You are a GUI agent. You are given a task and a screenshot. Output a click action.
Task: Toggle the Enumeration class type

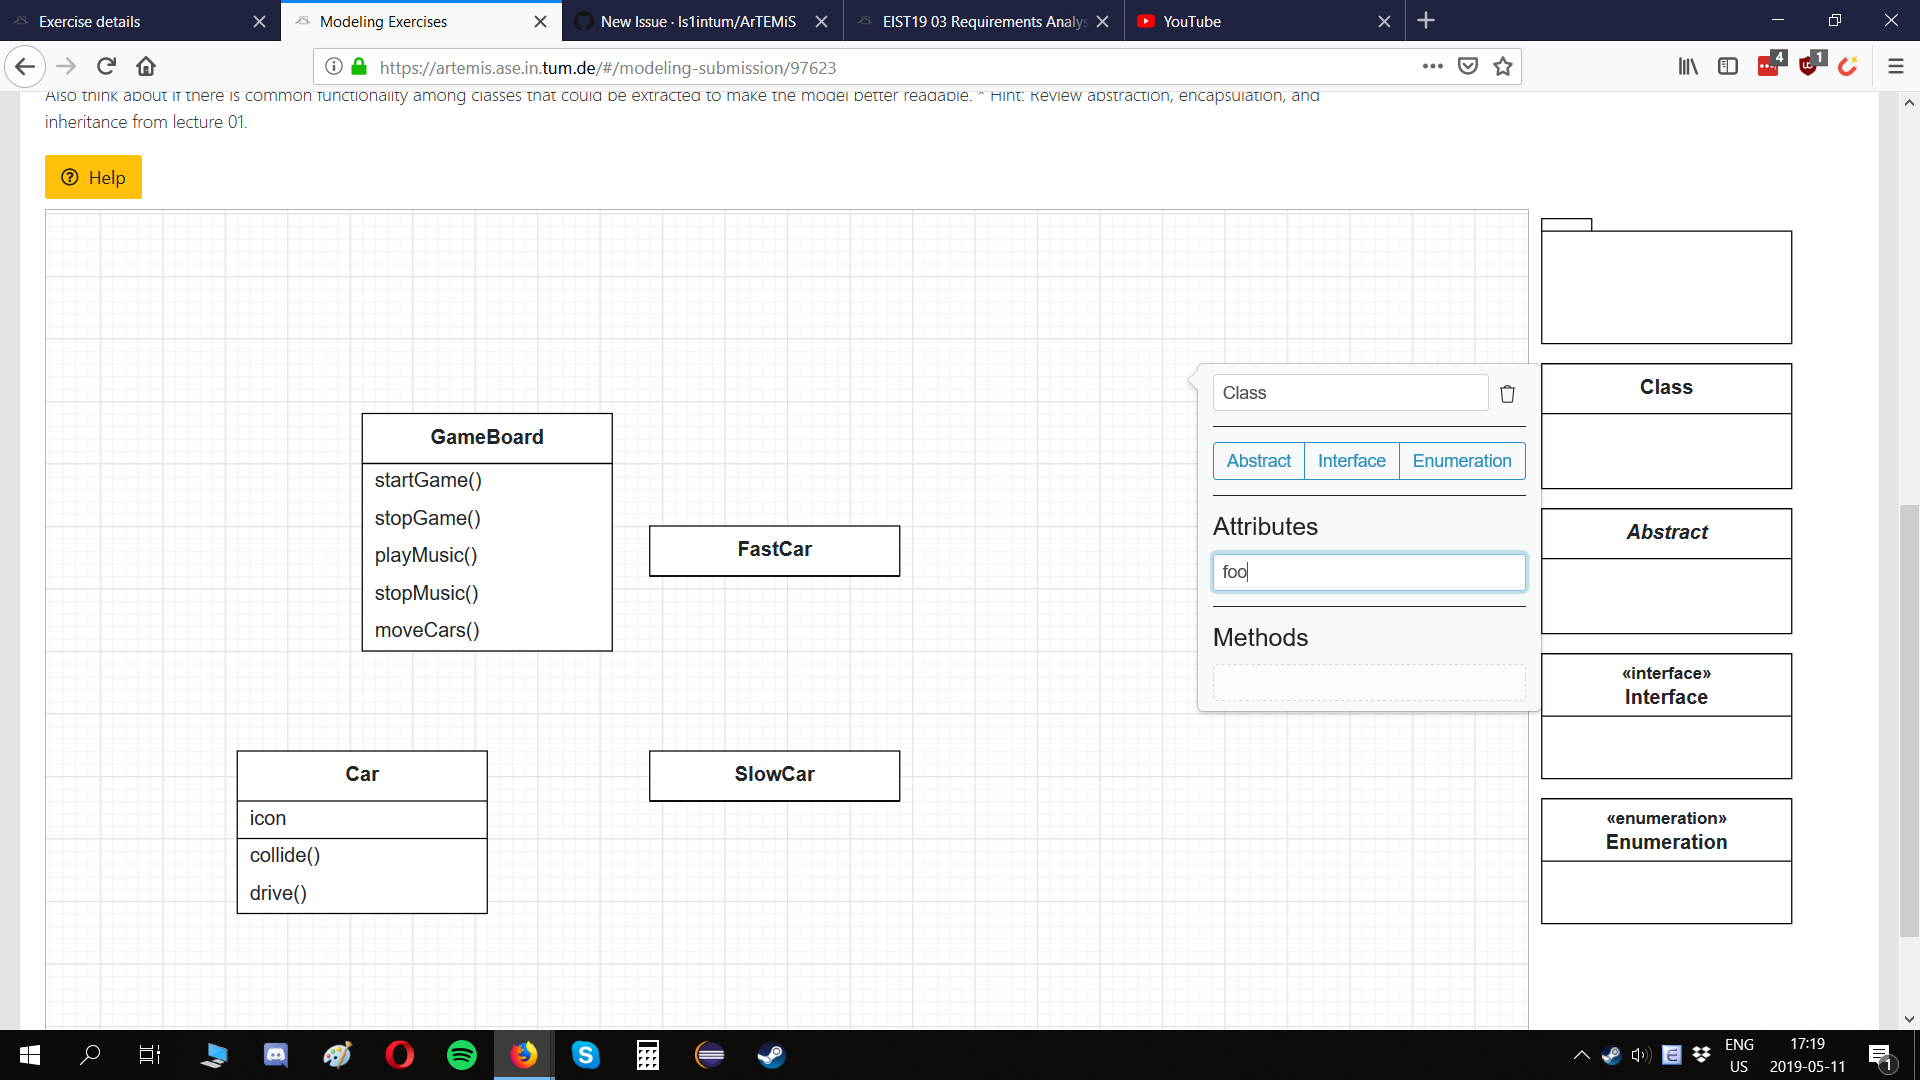pyautogui.click(x=1461, y=461)
